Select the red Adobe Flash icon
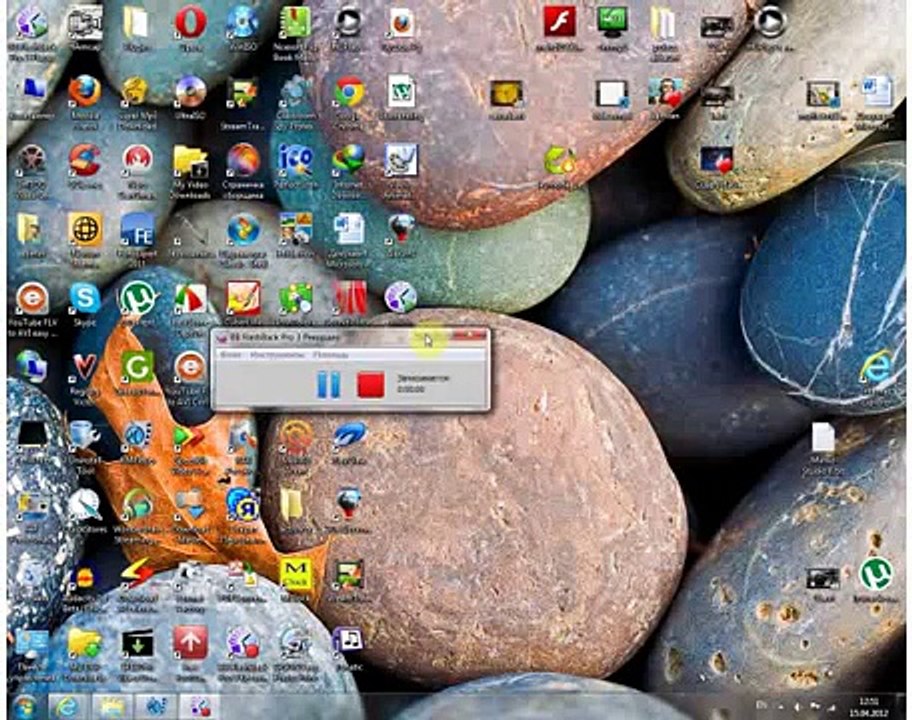912x720 pixels. 559,22
